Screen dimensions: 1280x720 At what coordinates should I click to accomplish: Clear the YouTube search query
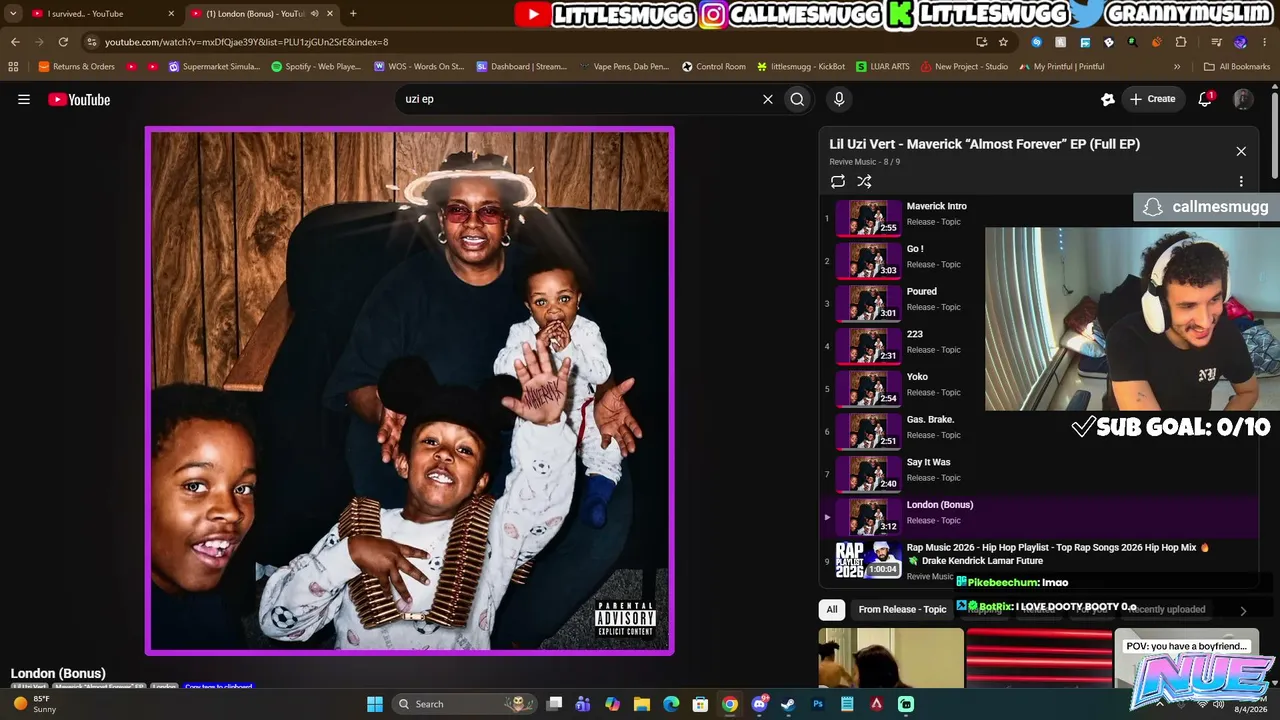pyautogui.click(x=768, y=99)
